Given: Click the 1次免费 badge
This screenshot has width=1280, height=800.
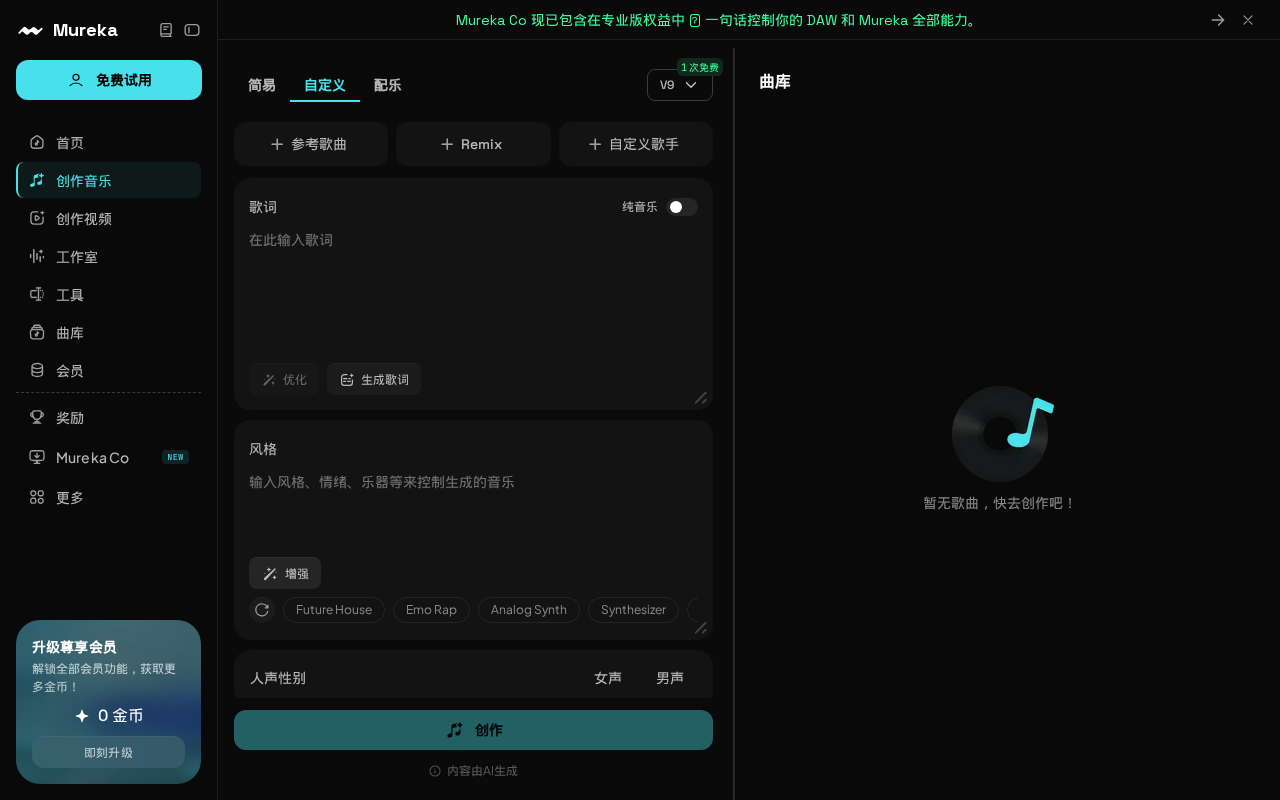Looking at the screenshot, I should 700,67.
